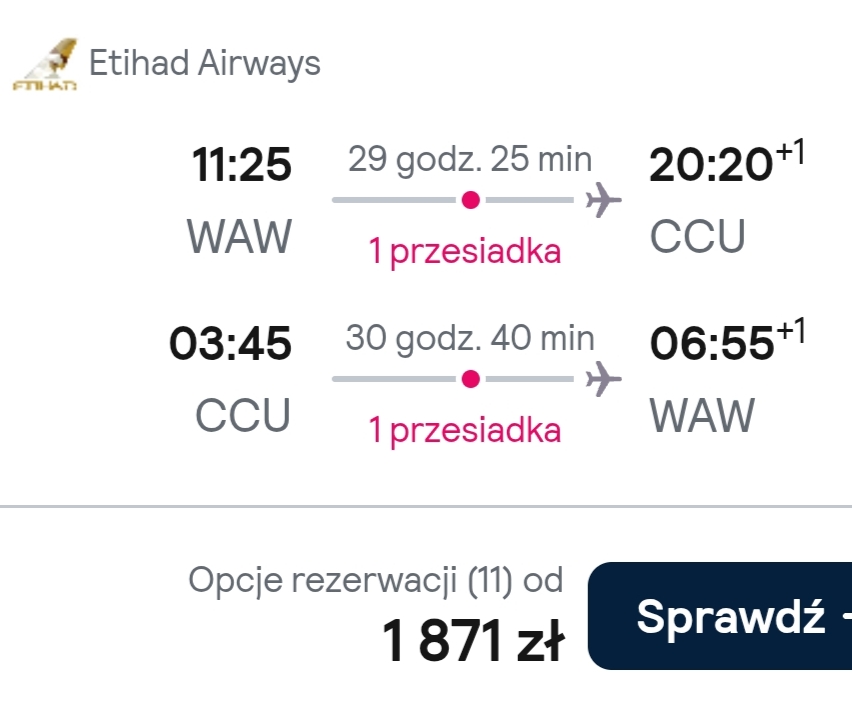Click Opcje rezerwacji (11) od text
Image resolution: width=852 pixels, height=706 pixels.
click(375, 580)
